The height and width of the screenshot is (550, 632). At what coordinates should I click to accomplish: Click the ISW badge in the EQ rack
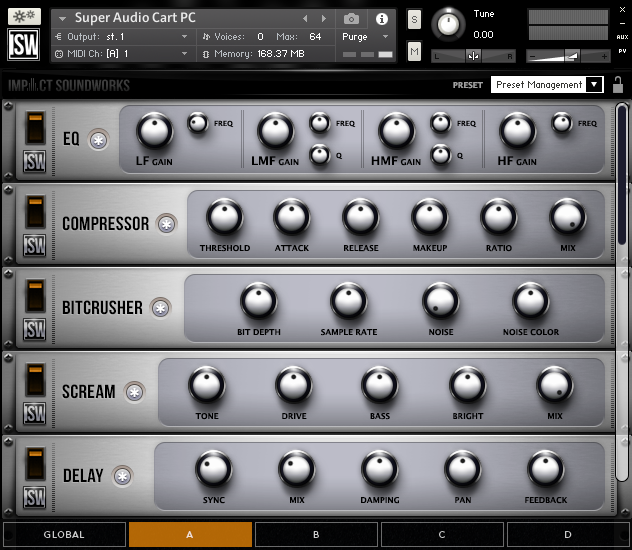tap(35, 162)
